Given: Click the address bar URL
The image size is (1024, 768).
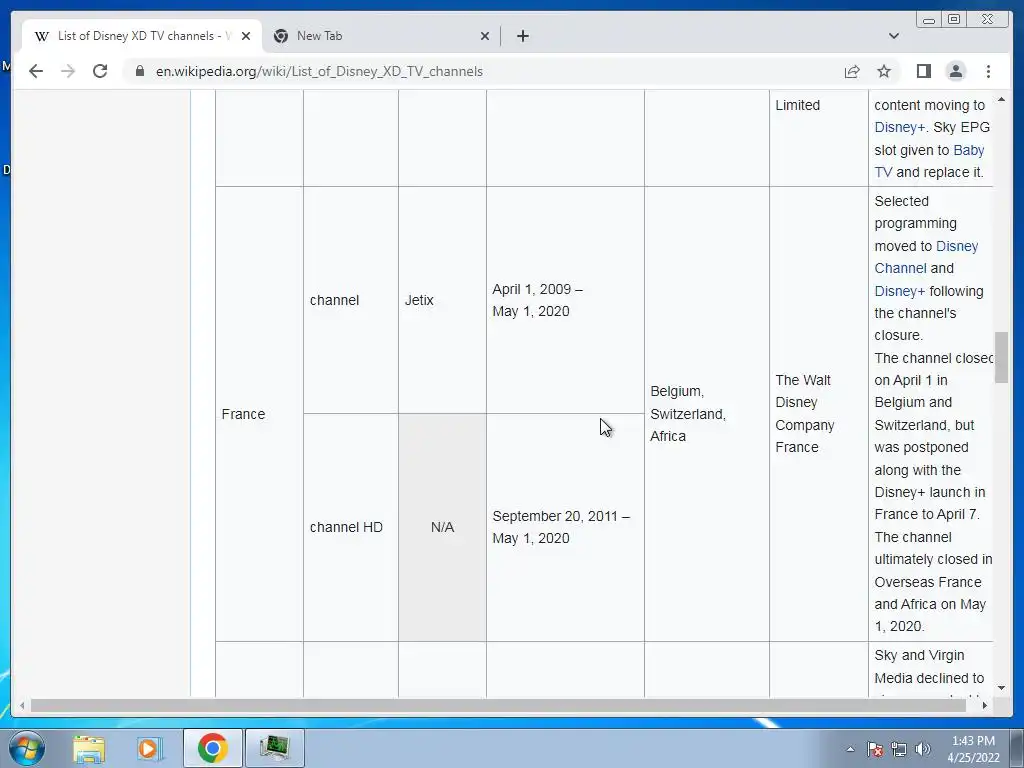Looking at the screenshot, I should [x=319, y=71].
